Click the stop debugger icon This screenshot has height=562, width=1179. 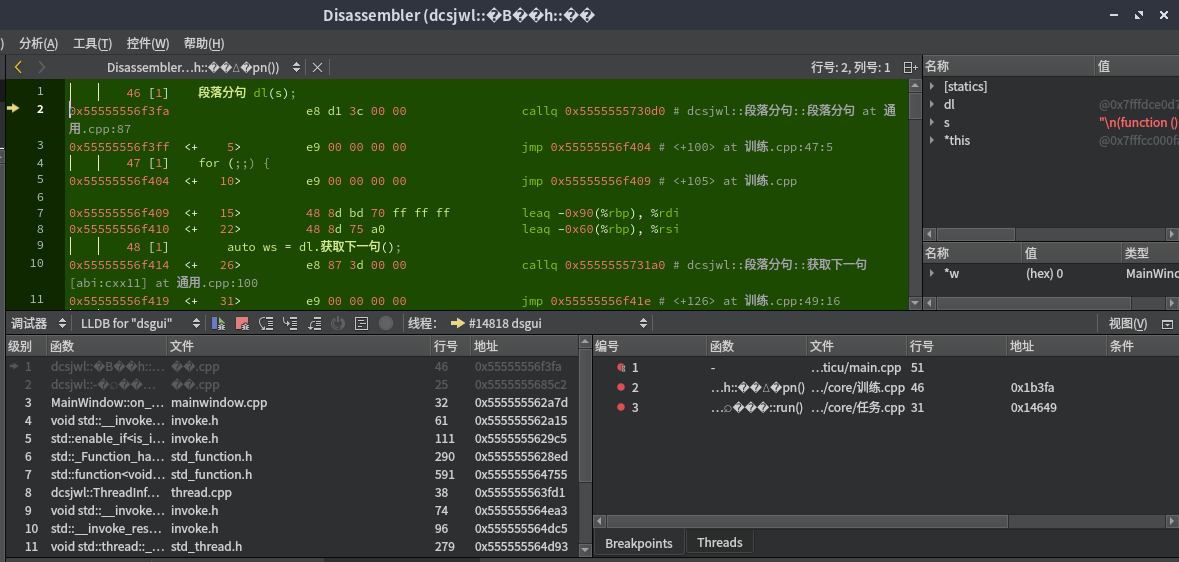point(242,324)
